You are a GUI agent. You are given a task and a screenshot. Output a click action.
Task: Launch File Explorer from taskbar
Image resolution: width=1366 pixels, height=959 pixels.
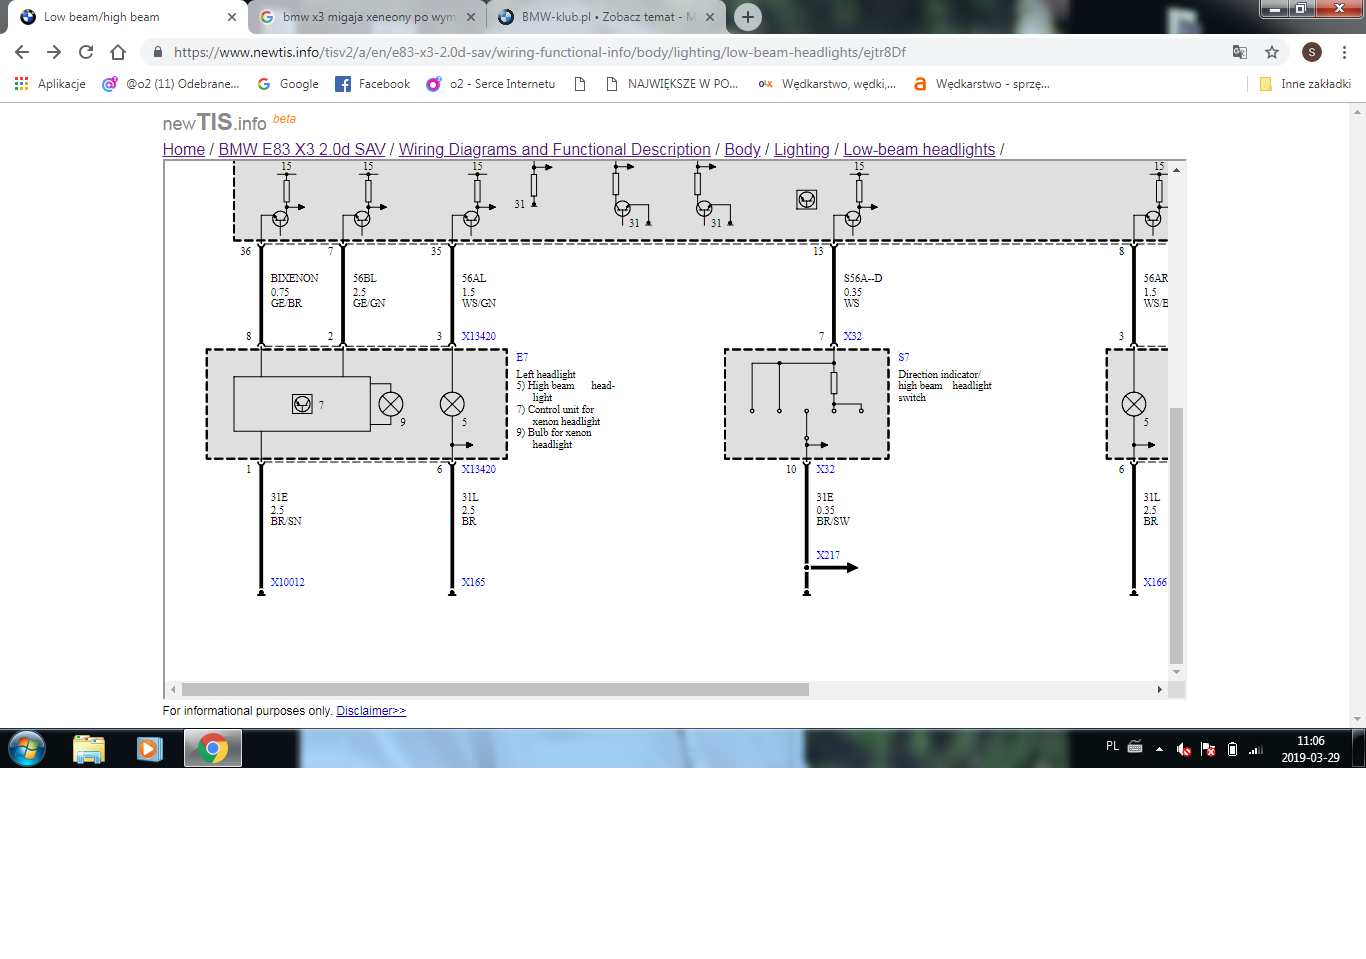(89, 748)
